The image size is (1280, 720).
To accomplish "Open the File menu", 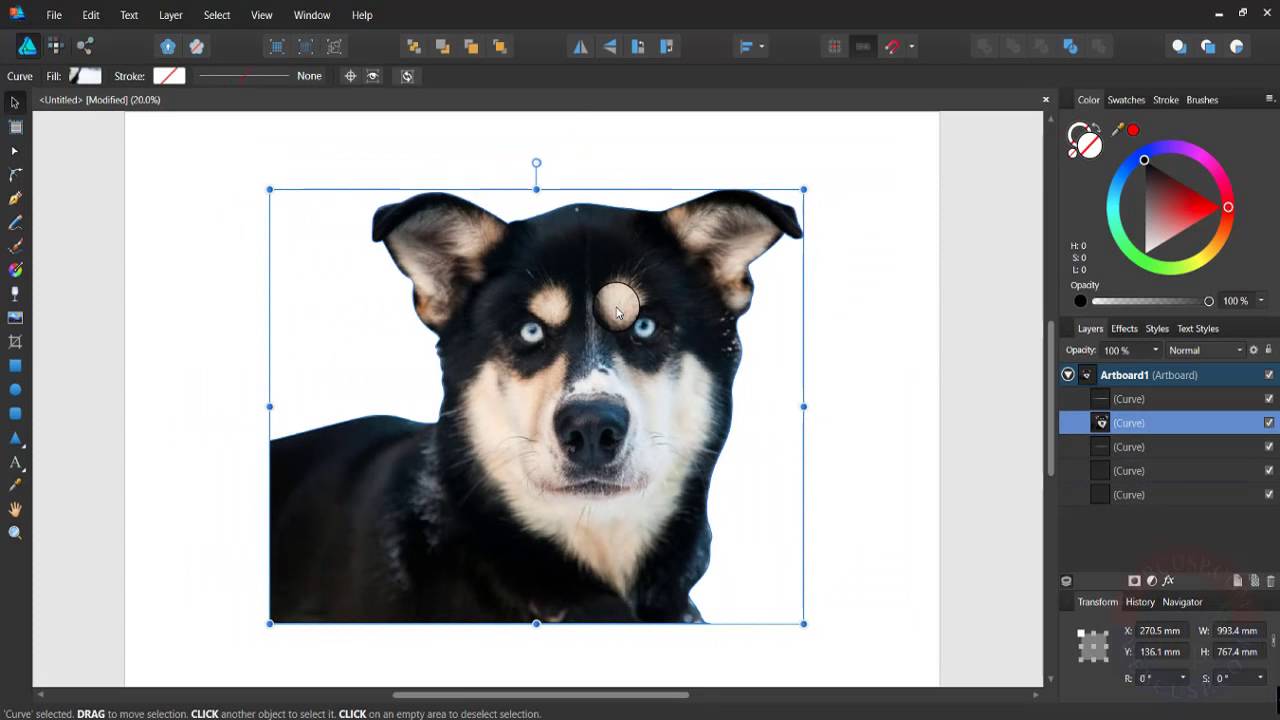I will 54,15.
